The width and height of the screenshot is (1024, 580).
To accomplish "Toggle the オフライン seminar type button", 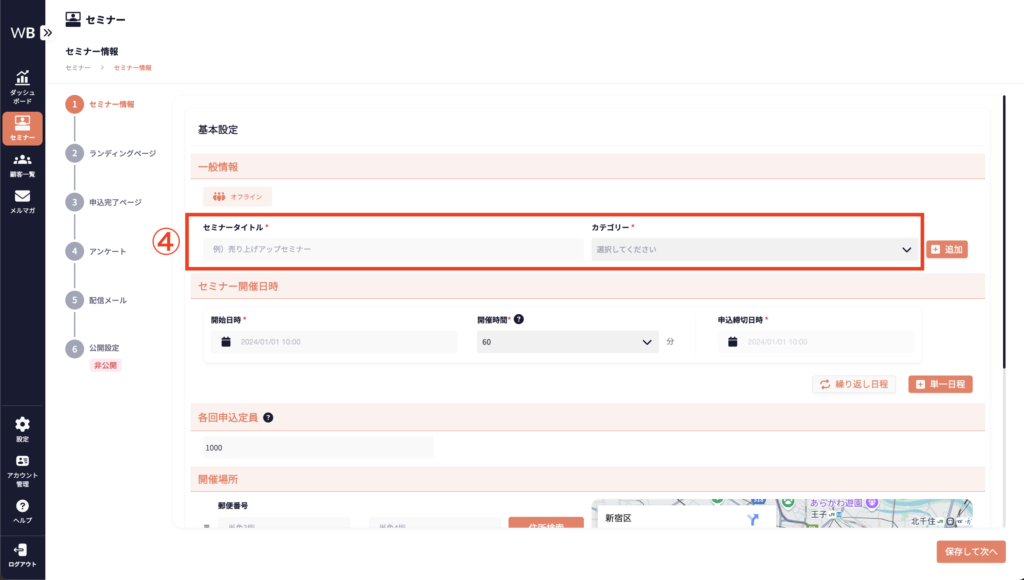I will coord(238,197).
